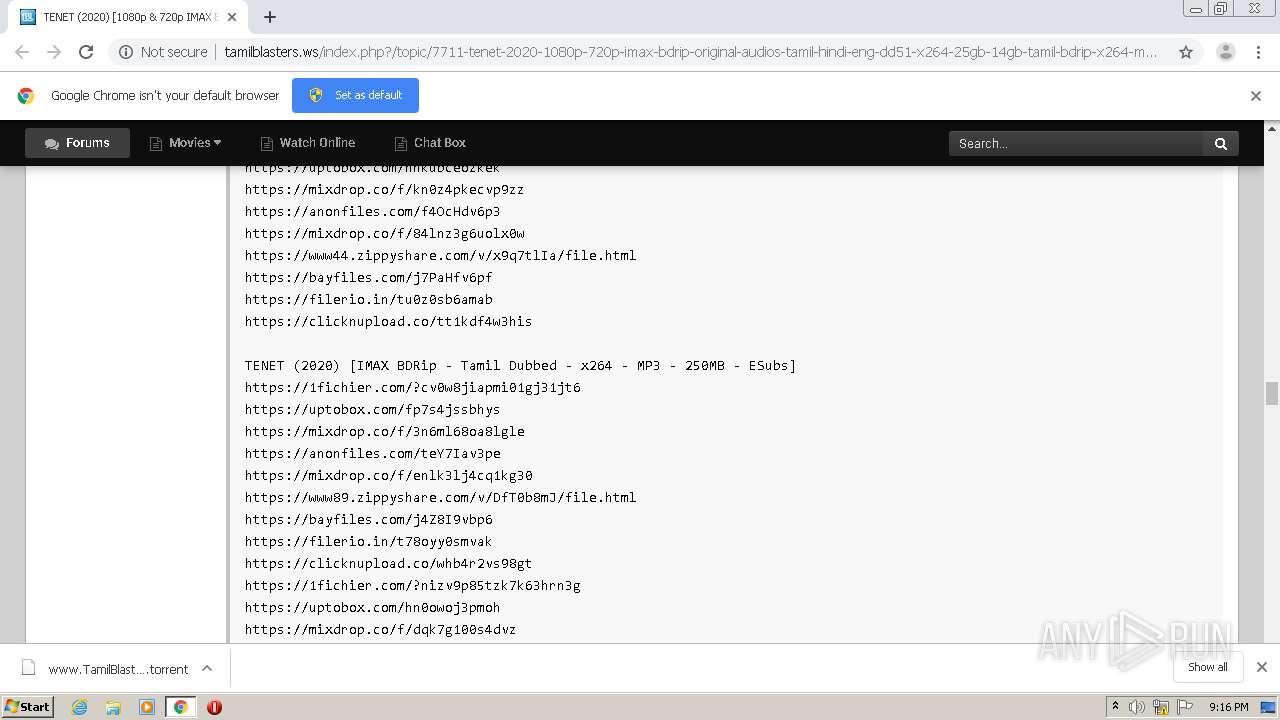Open volume control in system tray

[1137, 707]
